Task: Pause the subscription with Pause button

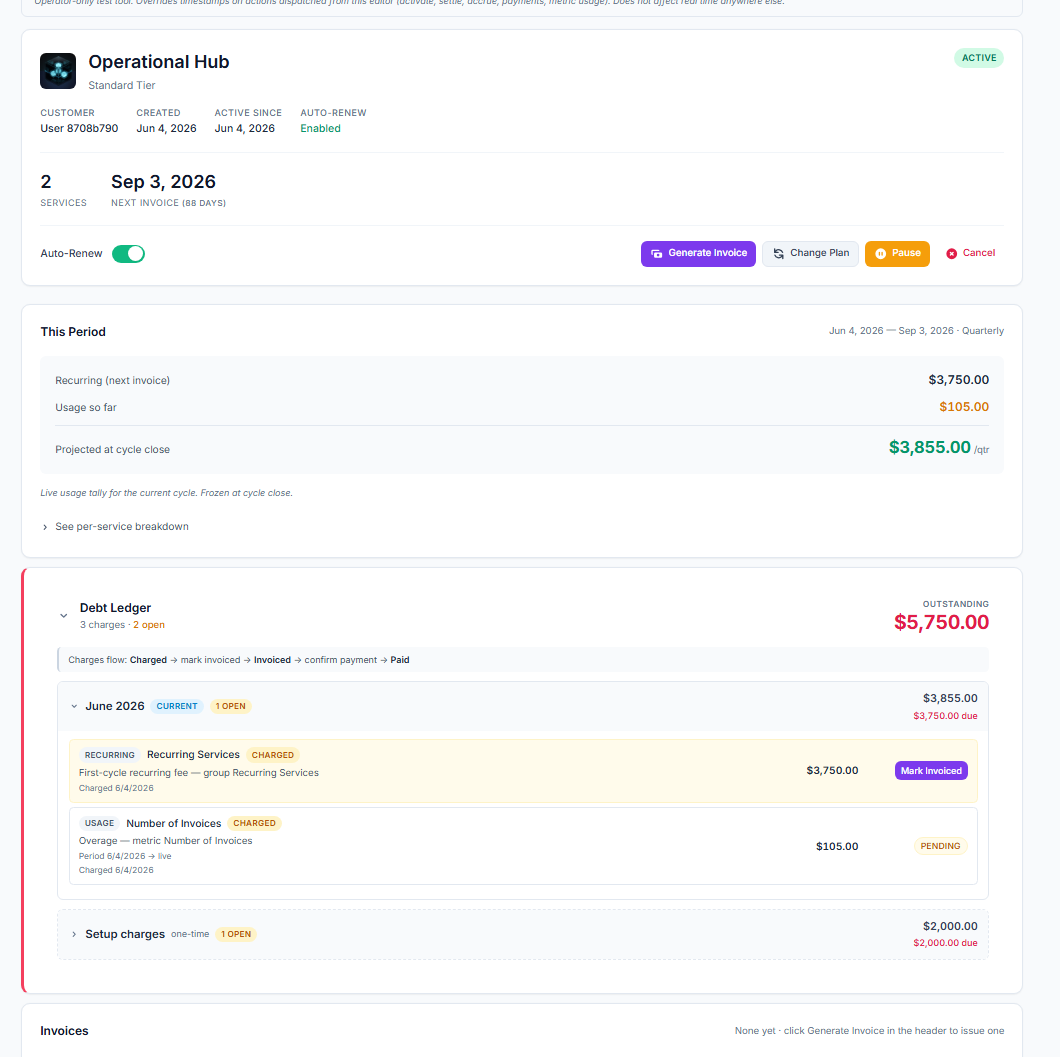Action: [897, 253]
